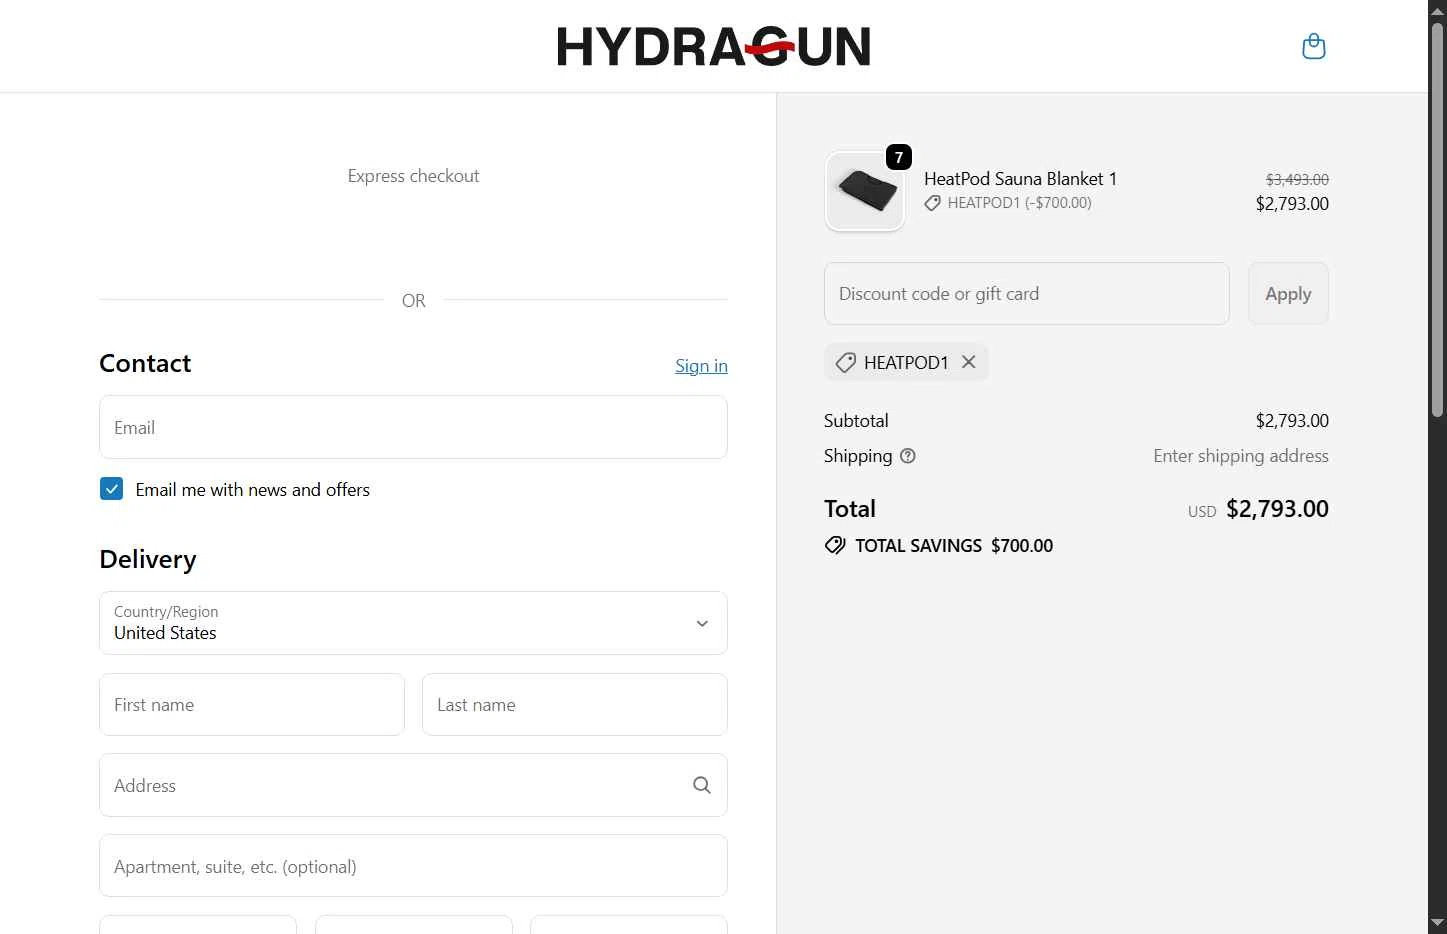
Task: Click the Express checkout label
Action: [x=413, y=176]
